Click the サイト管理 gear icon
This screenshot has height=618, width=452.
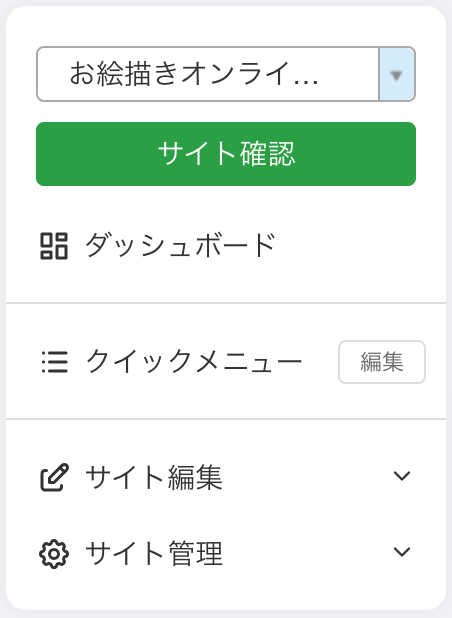point(54,554)
